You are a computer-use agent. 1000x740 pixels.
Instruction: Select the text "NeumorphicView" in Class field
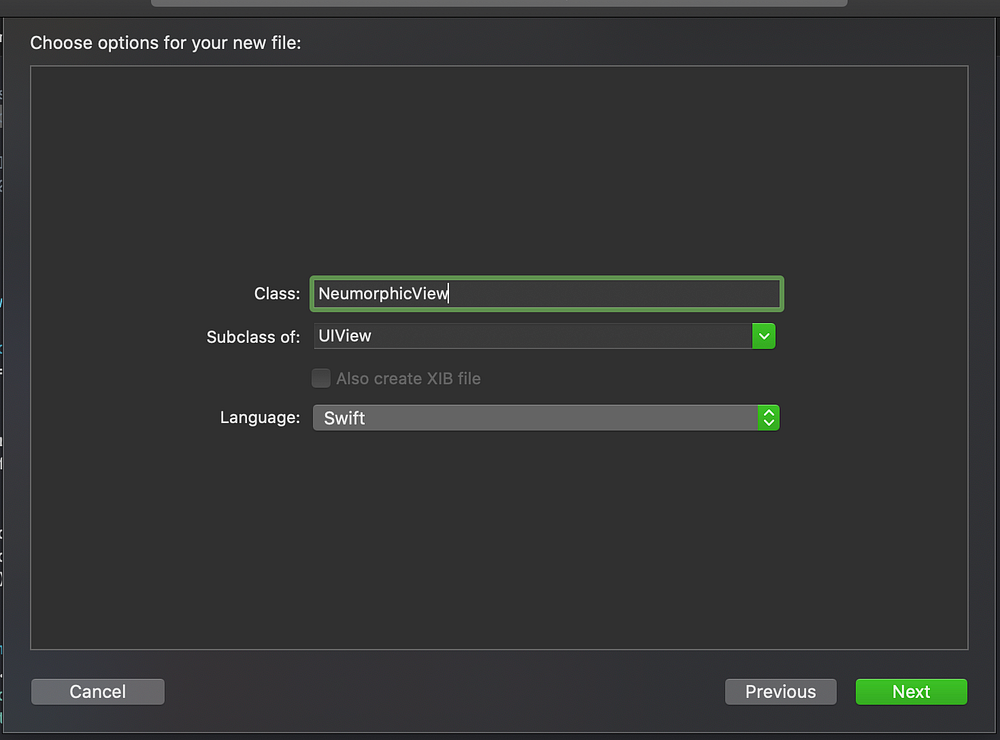point(381,293)
